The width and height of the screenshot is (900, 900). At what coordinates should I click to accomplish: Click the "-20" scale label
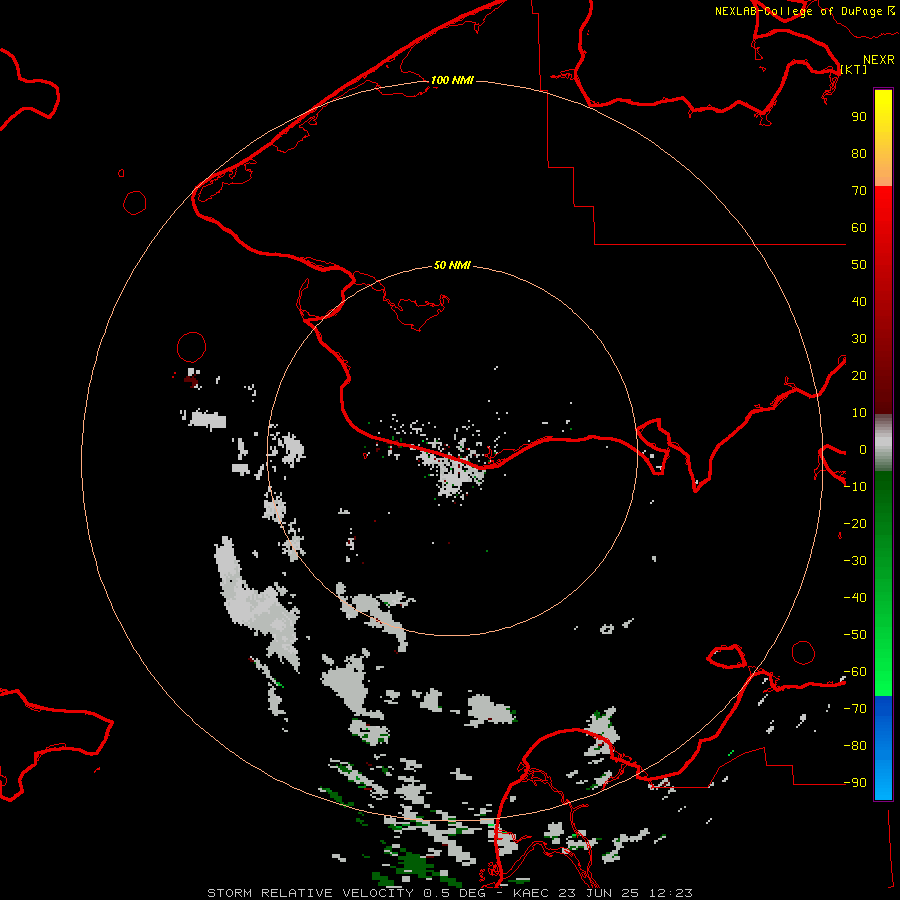pos(855,524)
